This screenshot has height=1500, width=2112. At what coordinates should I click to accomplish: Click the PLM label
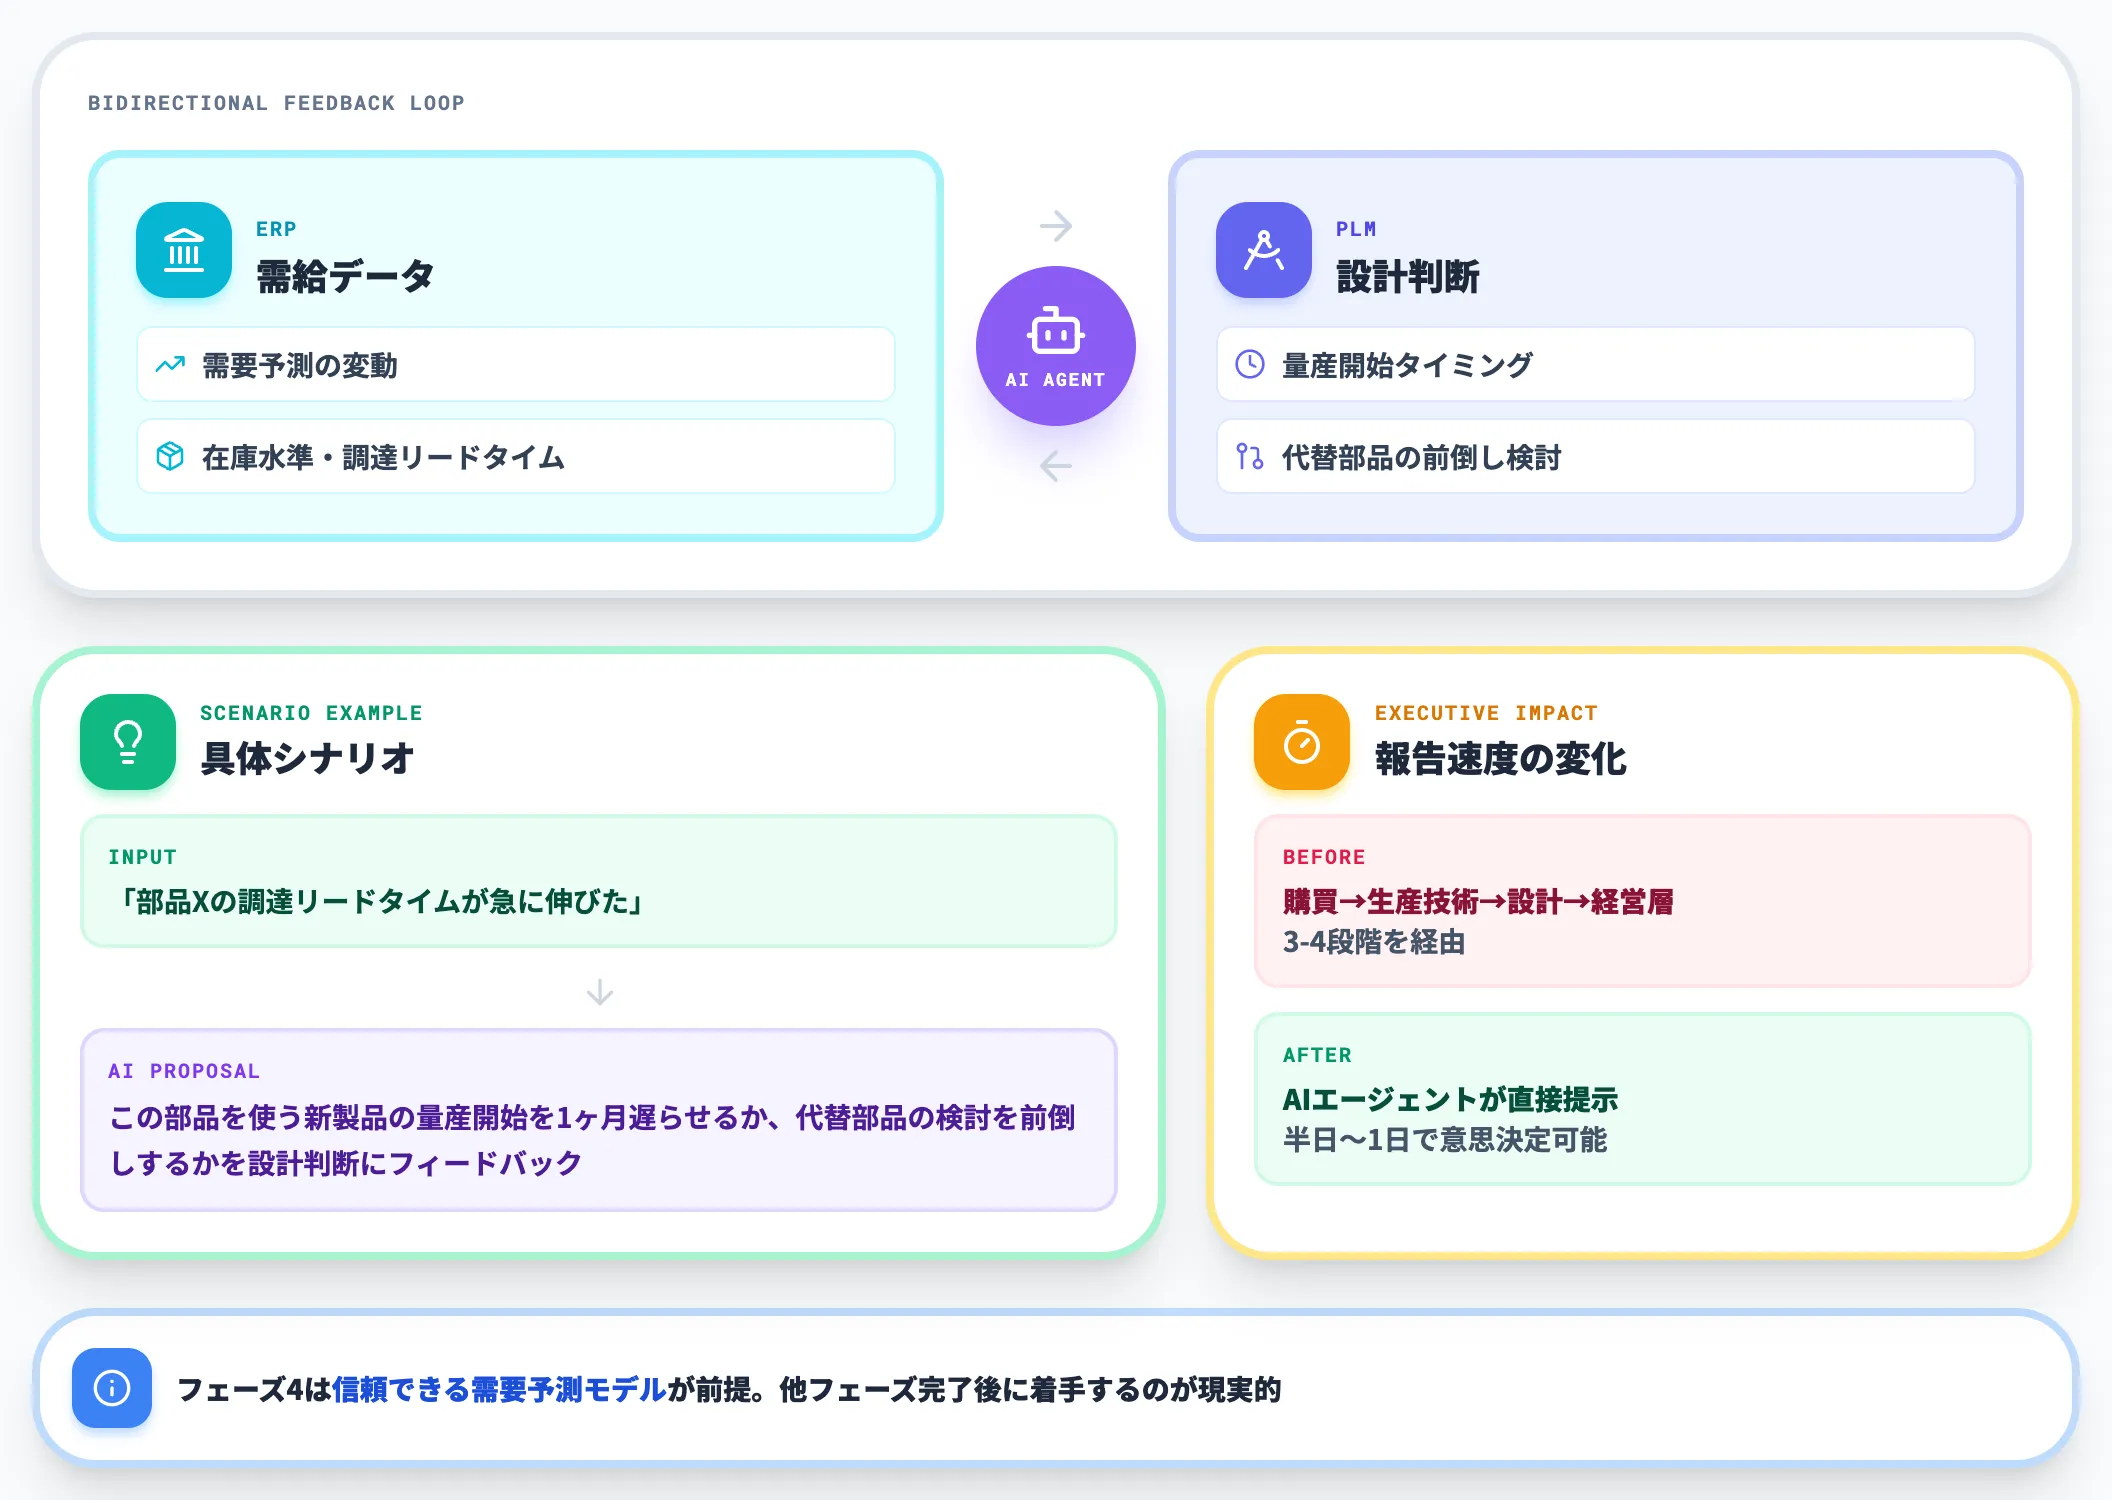tap(1356, 229)
